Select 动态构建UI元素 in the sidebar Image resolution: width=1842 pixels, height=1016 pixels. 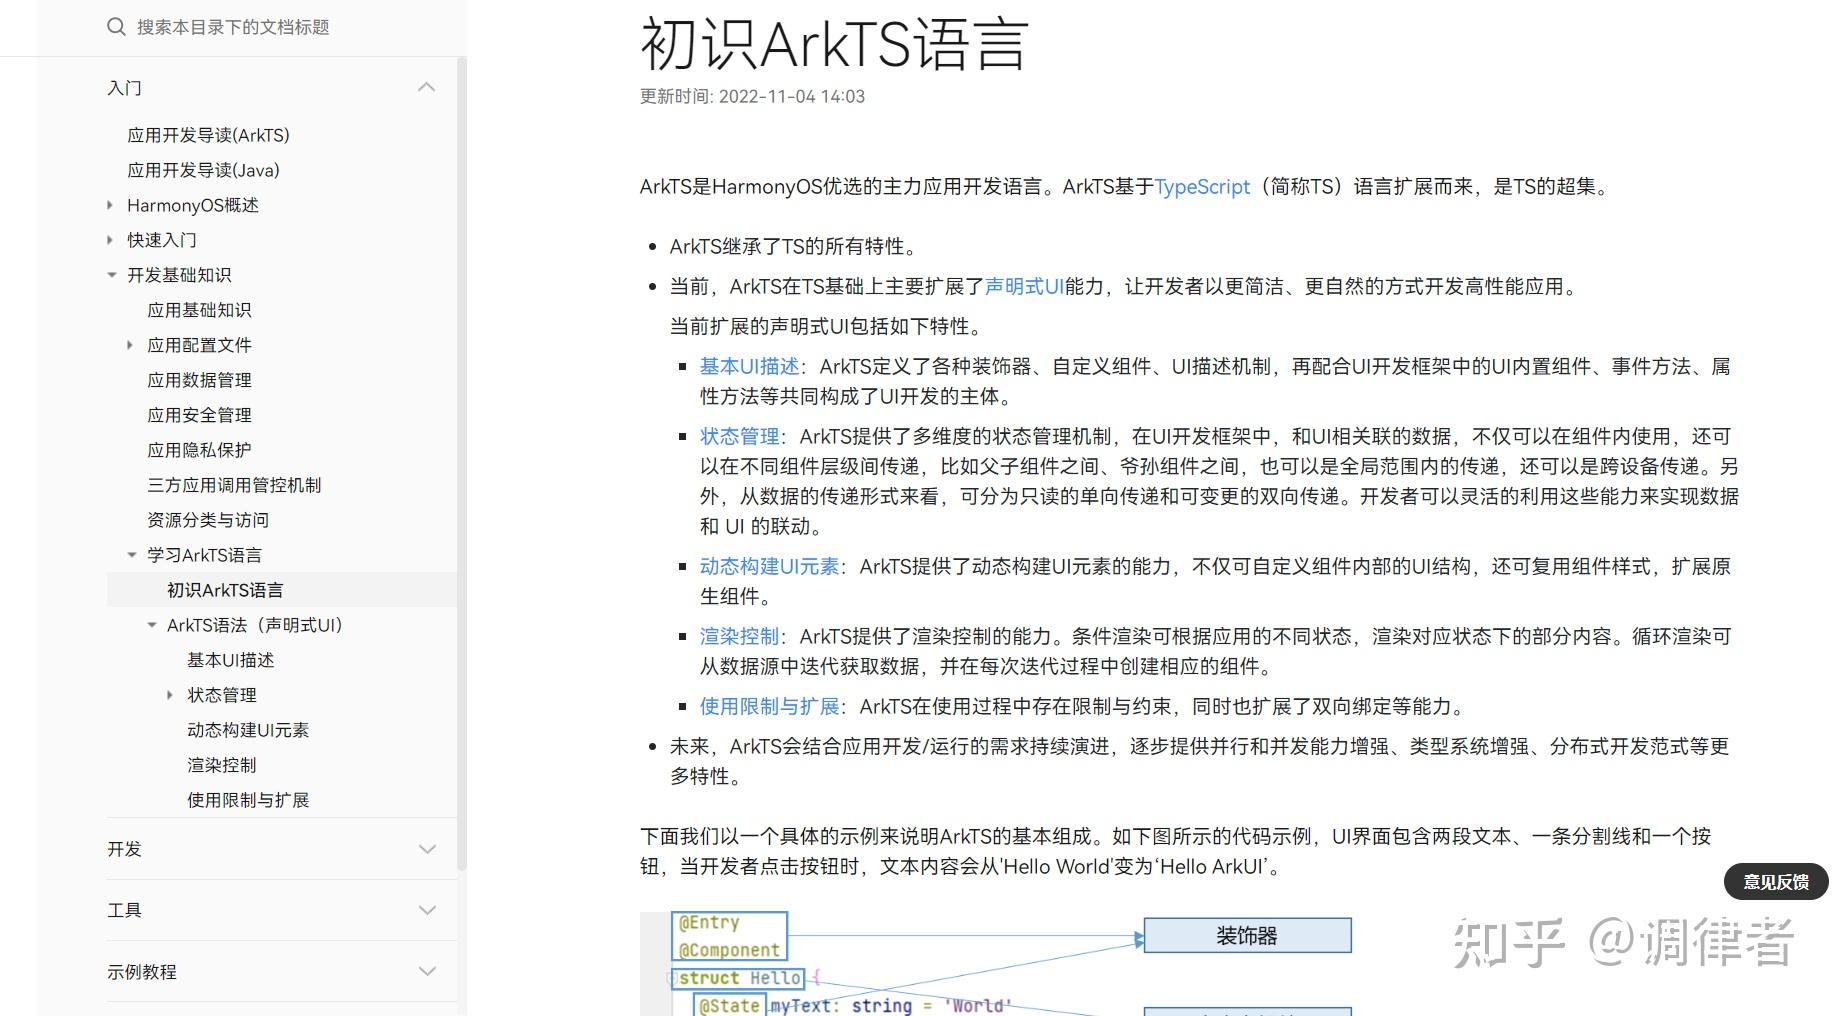[x=247, y=730]
